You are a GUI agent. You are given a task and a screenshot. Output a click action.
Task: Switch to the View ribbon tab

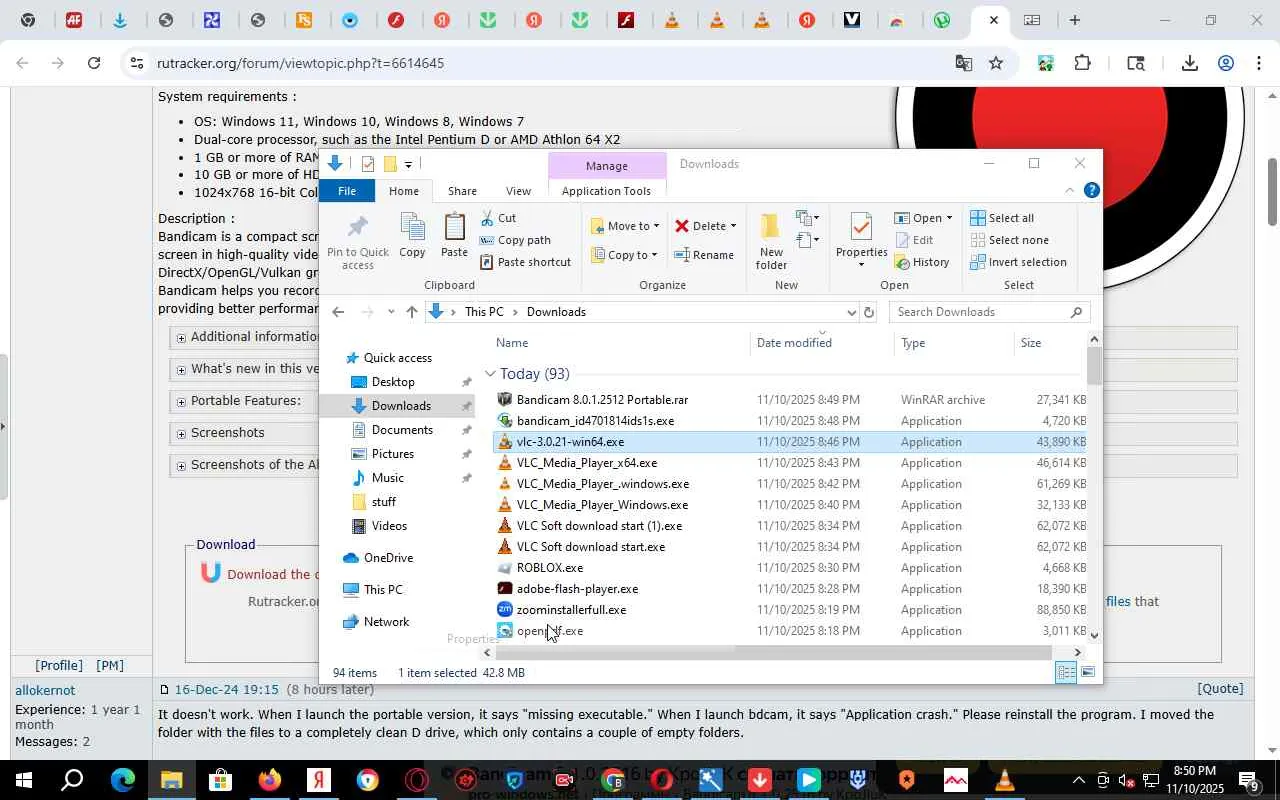(518, 191)
